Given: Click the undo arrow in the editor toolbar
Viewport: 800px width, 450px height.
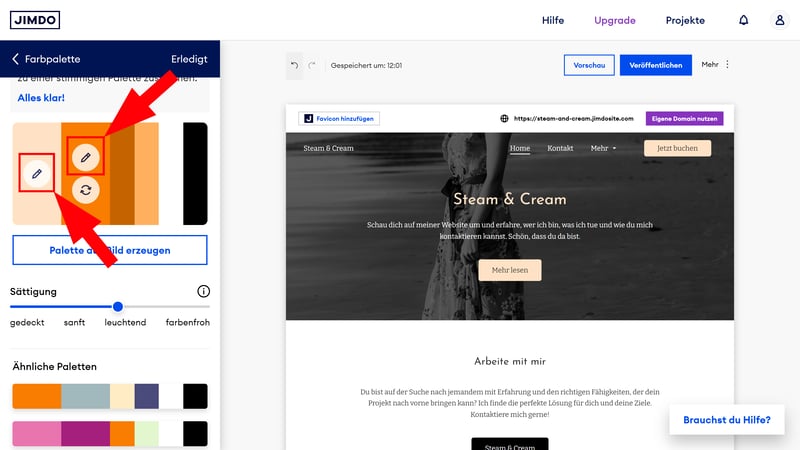Looking at the screenshot, I should (295, 65).
